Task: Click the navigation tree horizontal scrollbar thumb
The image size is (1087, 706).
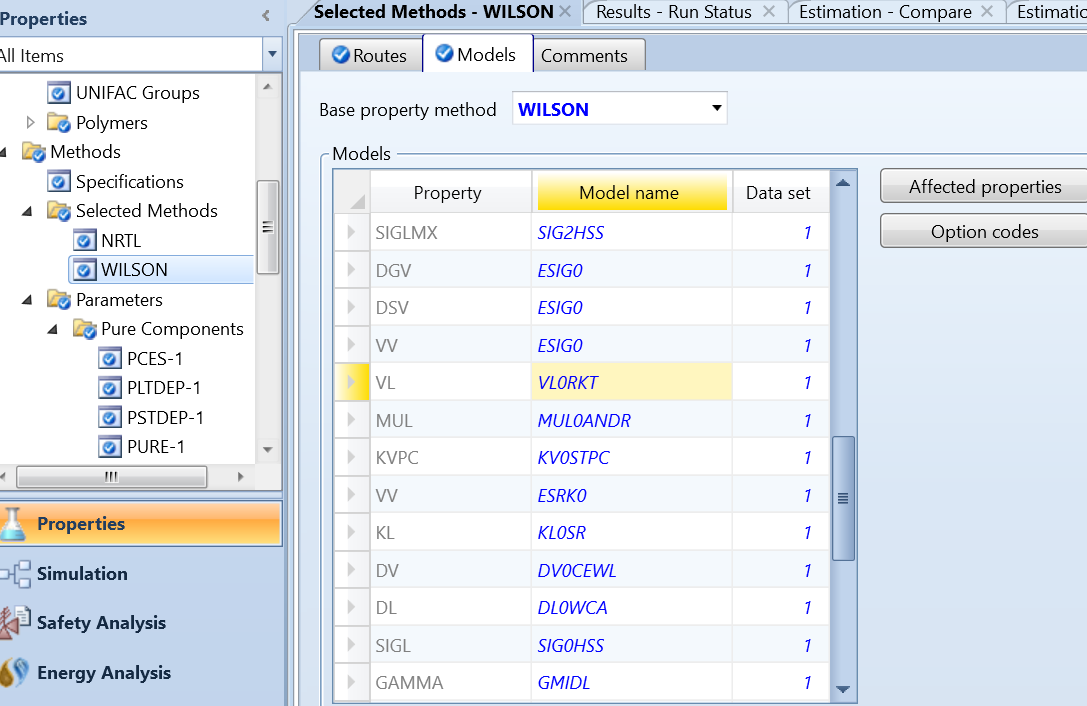Action: (112, 476)
